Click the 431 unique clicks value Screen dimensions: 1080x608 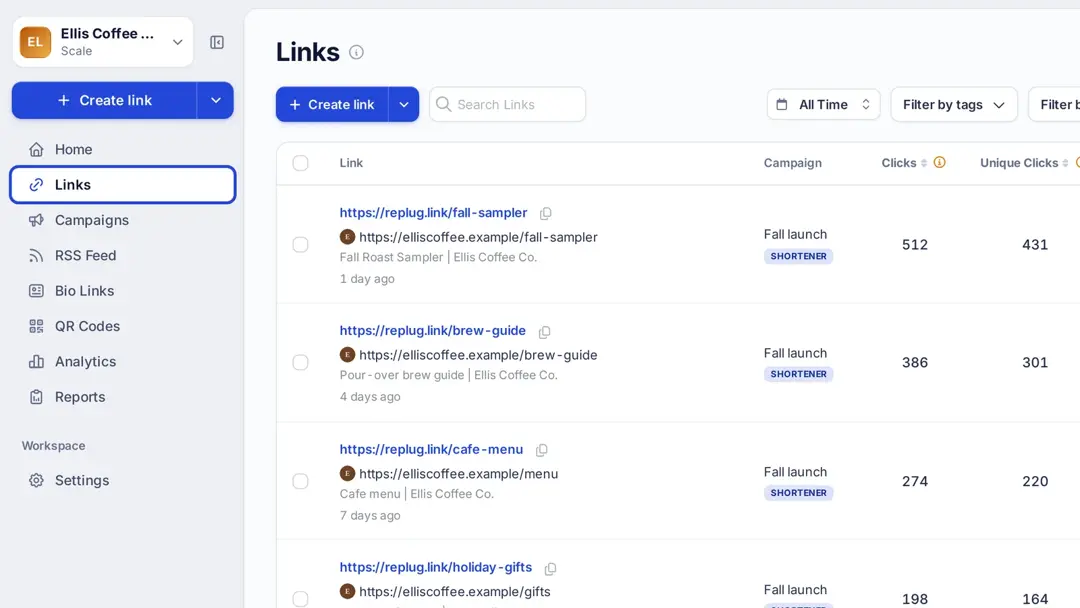click(x=1035, y=244)
